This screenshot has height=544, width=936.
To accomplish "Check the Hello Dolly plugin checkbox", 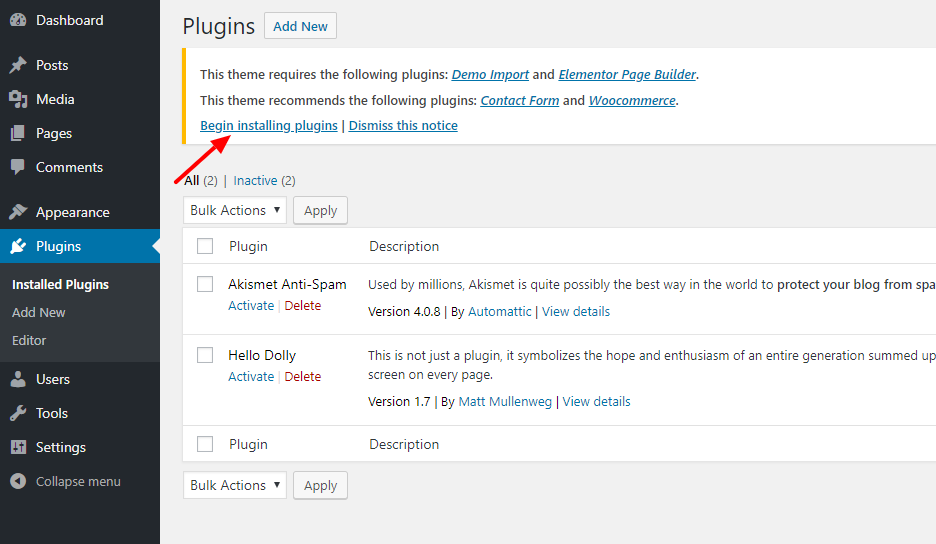I will [x=205, y=355].
